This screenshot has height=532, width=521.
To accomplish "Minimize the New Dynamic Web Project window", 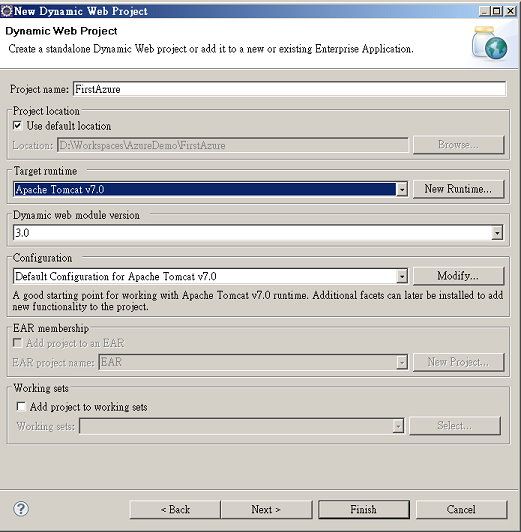I will (485, 11).
